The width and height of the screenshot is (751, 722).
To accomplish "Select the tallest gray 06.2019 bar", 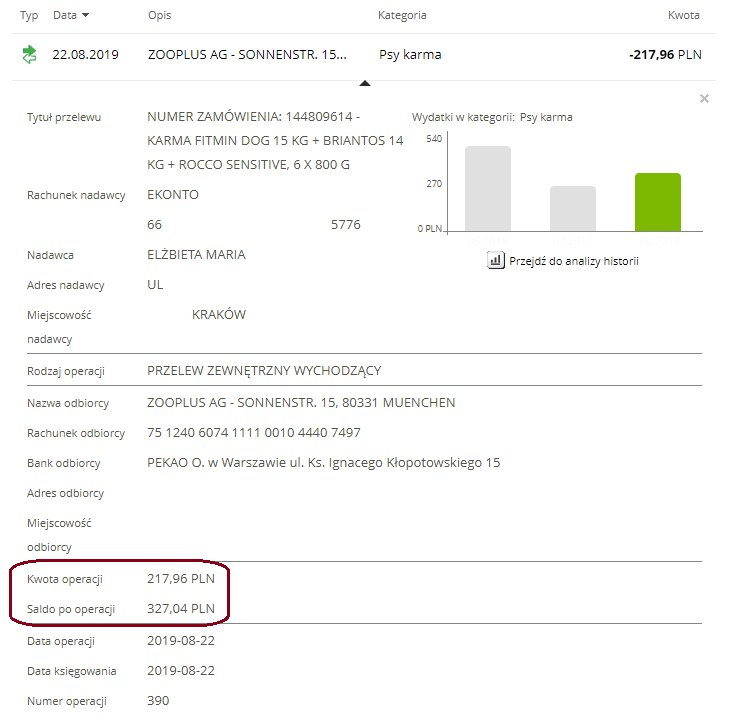I will (488, 189).
